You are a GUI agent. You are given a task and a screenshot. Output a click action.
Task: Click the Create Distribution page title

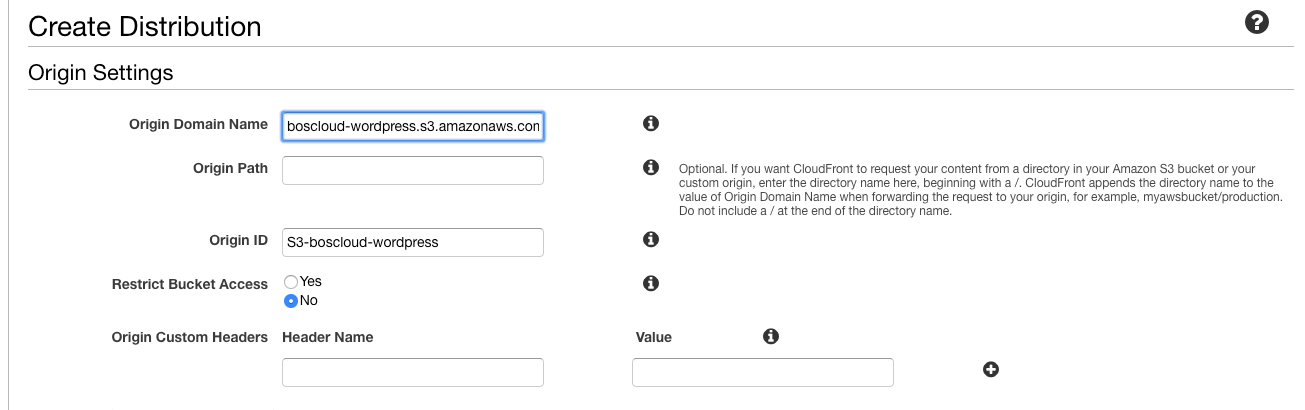pos(145,26)
